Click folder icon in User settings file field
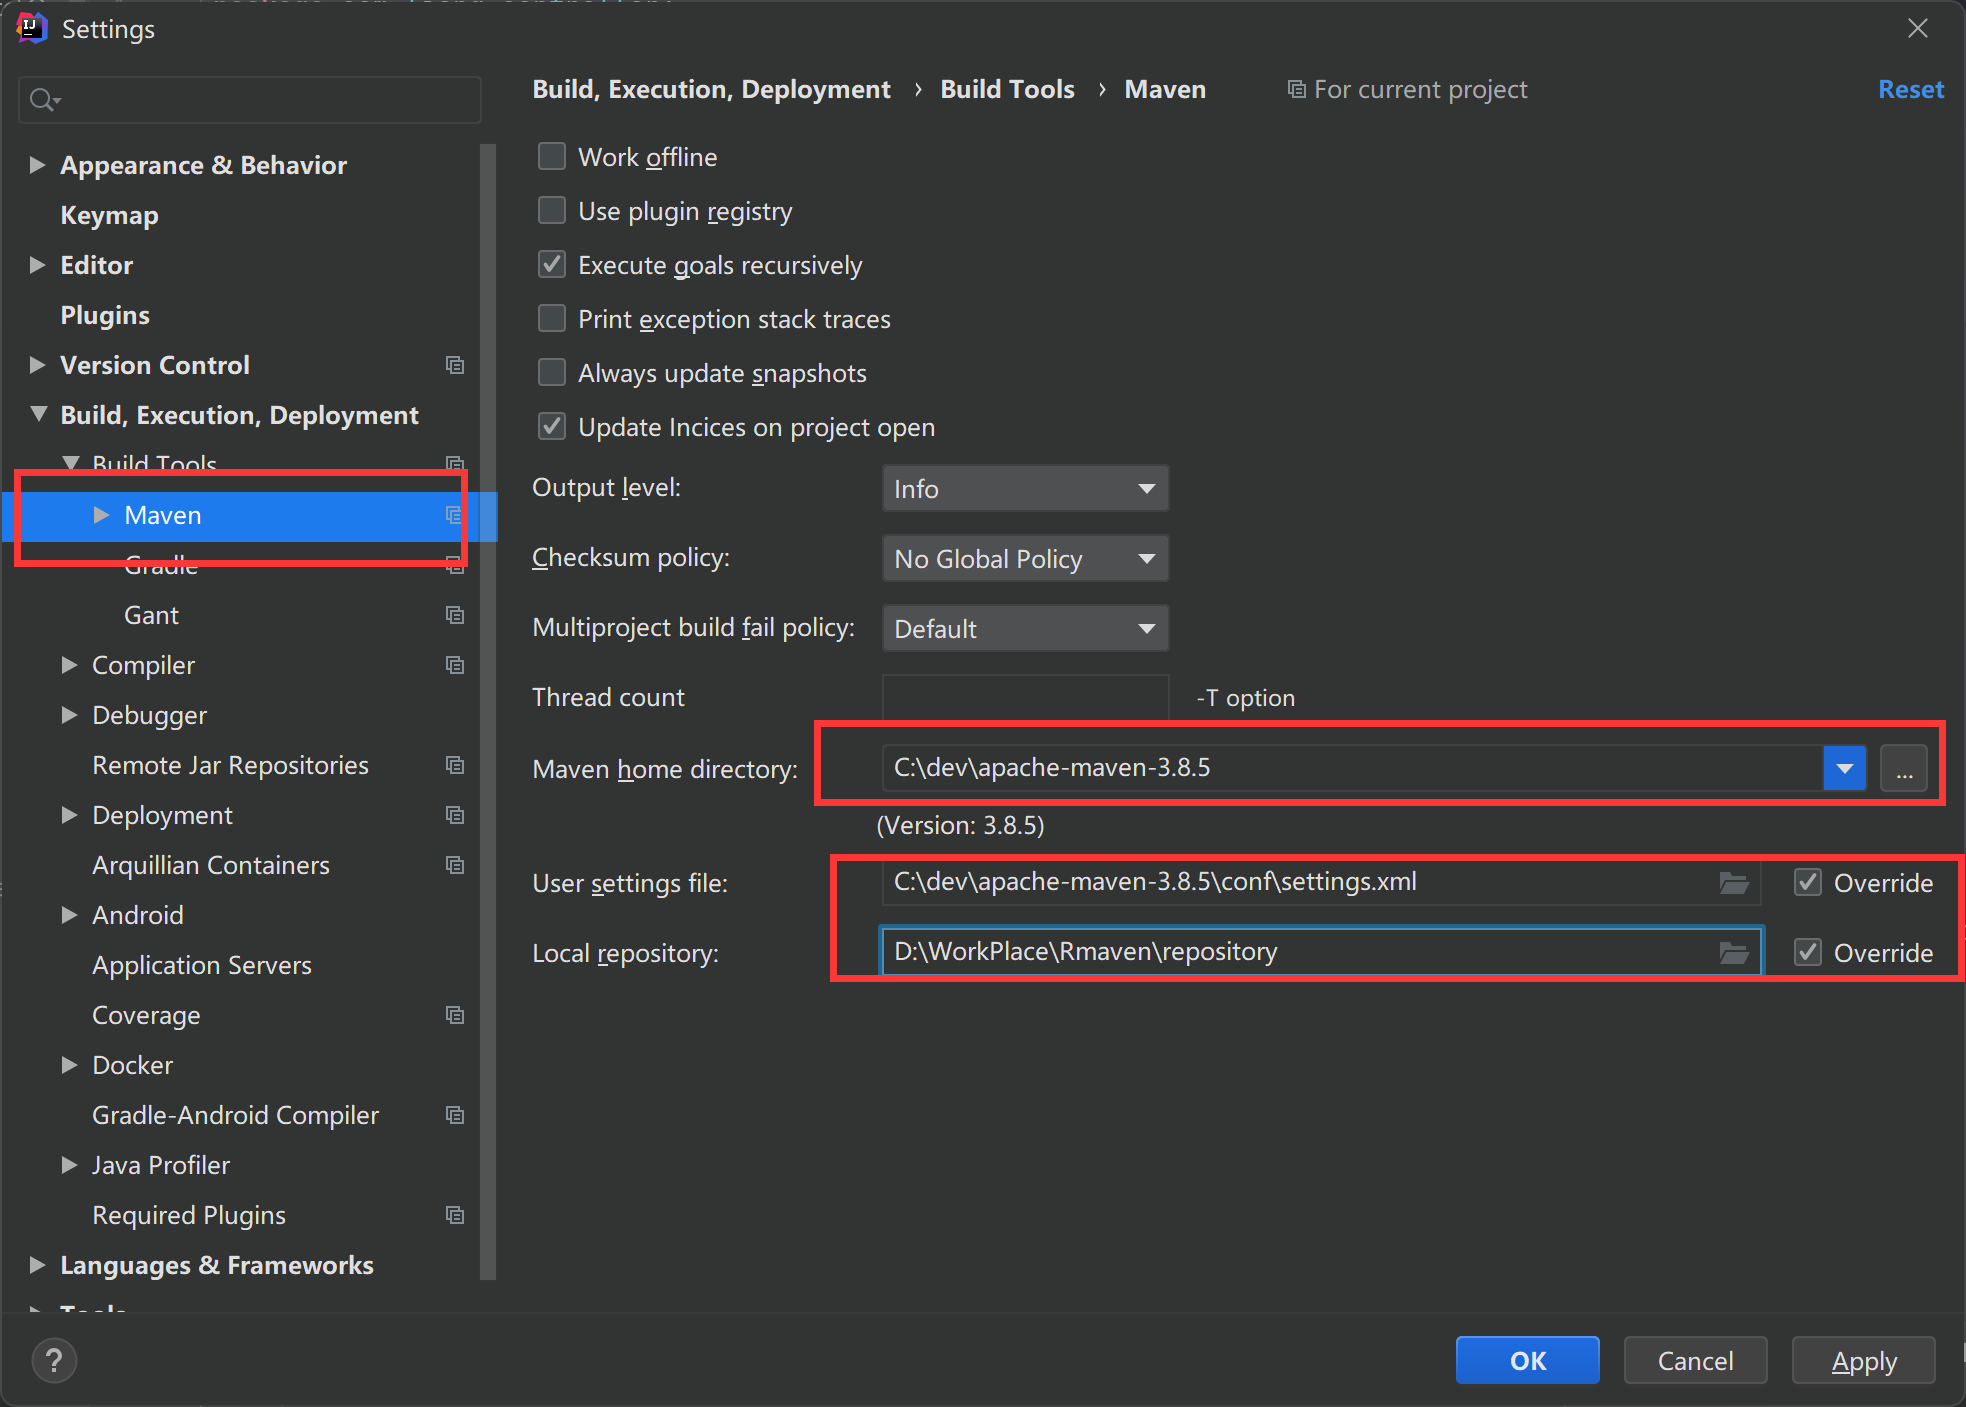Image resolution: width=1966 pixels, height=1407 pixels. point(1733,883)
